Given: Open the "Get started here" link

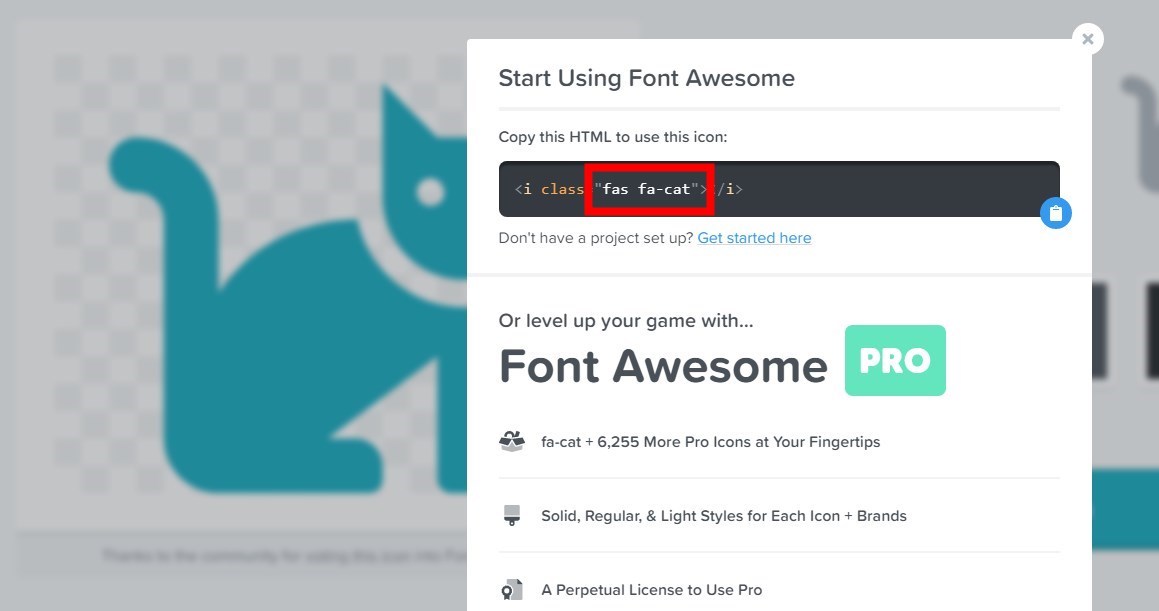Looking at the screenshot, I should point(754,238).
